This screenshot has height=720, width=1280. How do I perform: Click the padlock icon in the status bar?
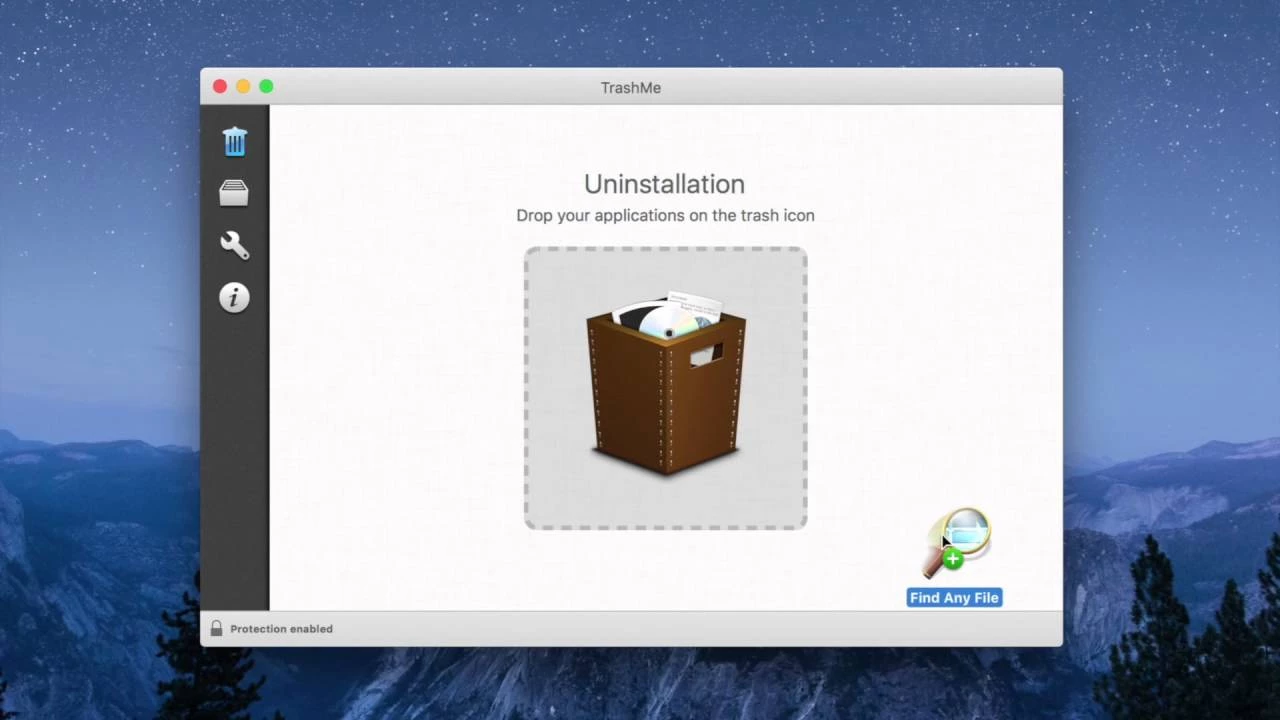tap(216, 628)
